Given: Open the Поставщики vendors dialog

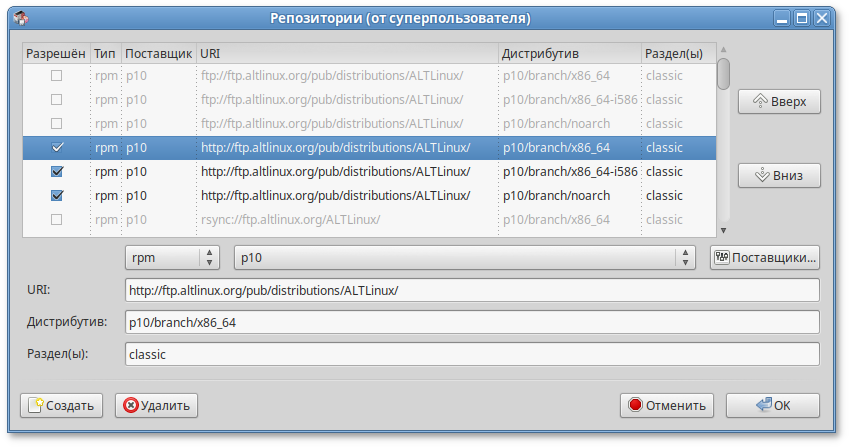Looking at the screenshot, I should (765, 257).
